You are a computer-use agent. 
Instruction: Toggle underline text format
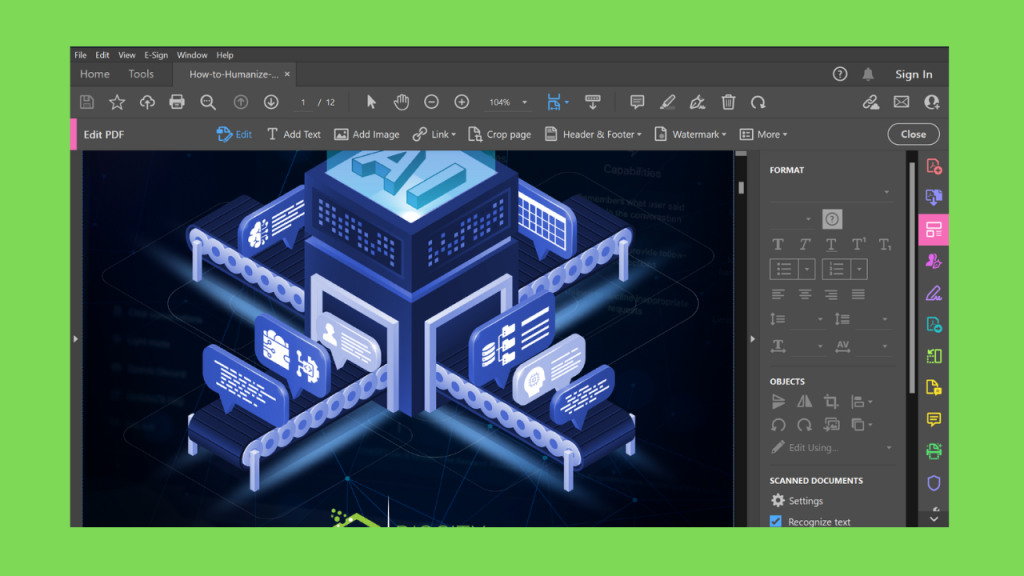coord(831,245)
